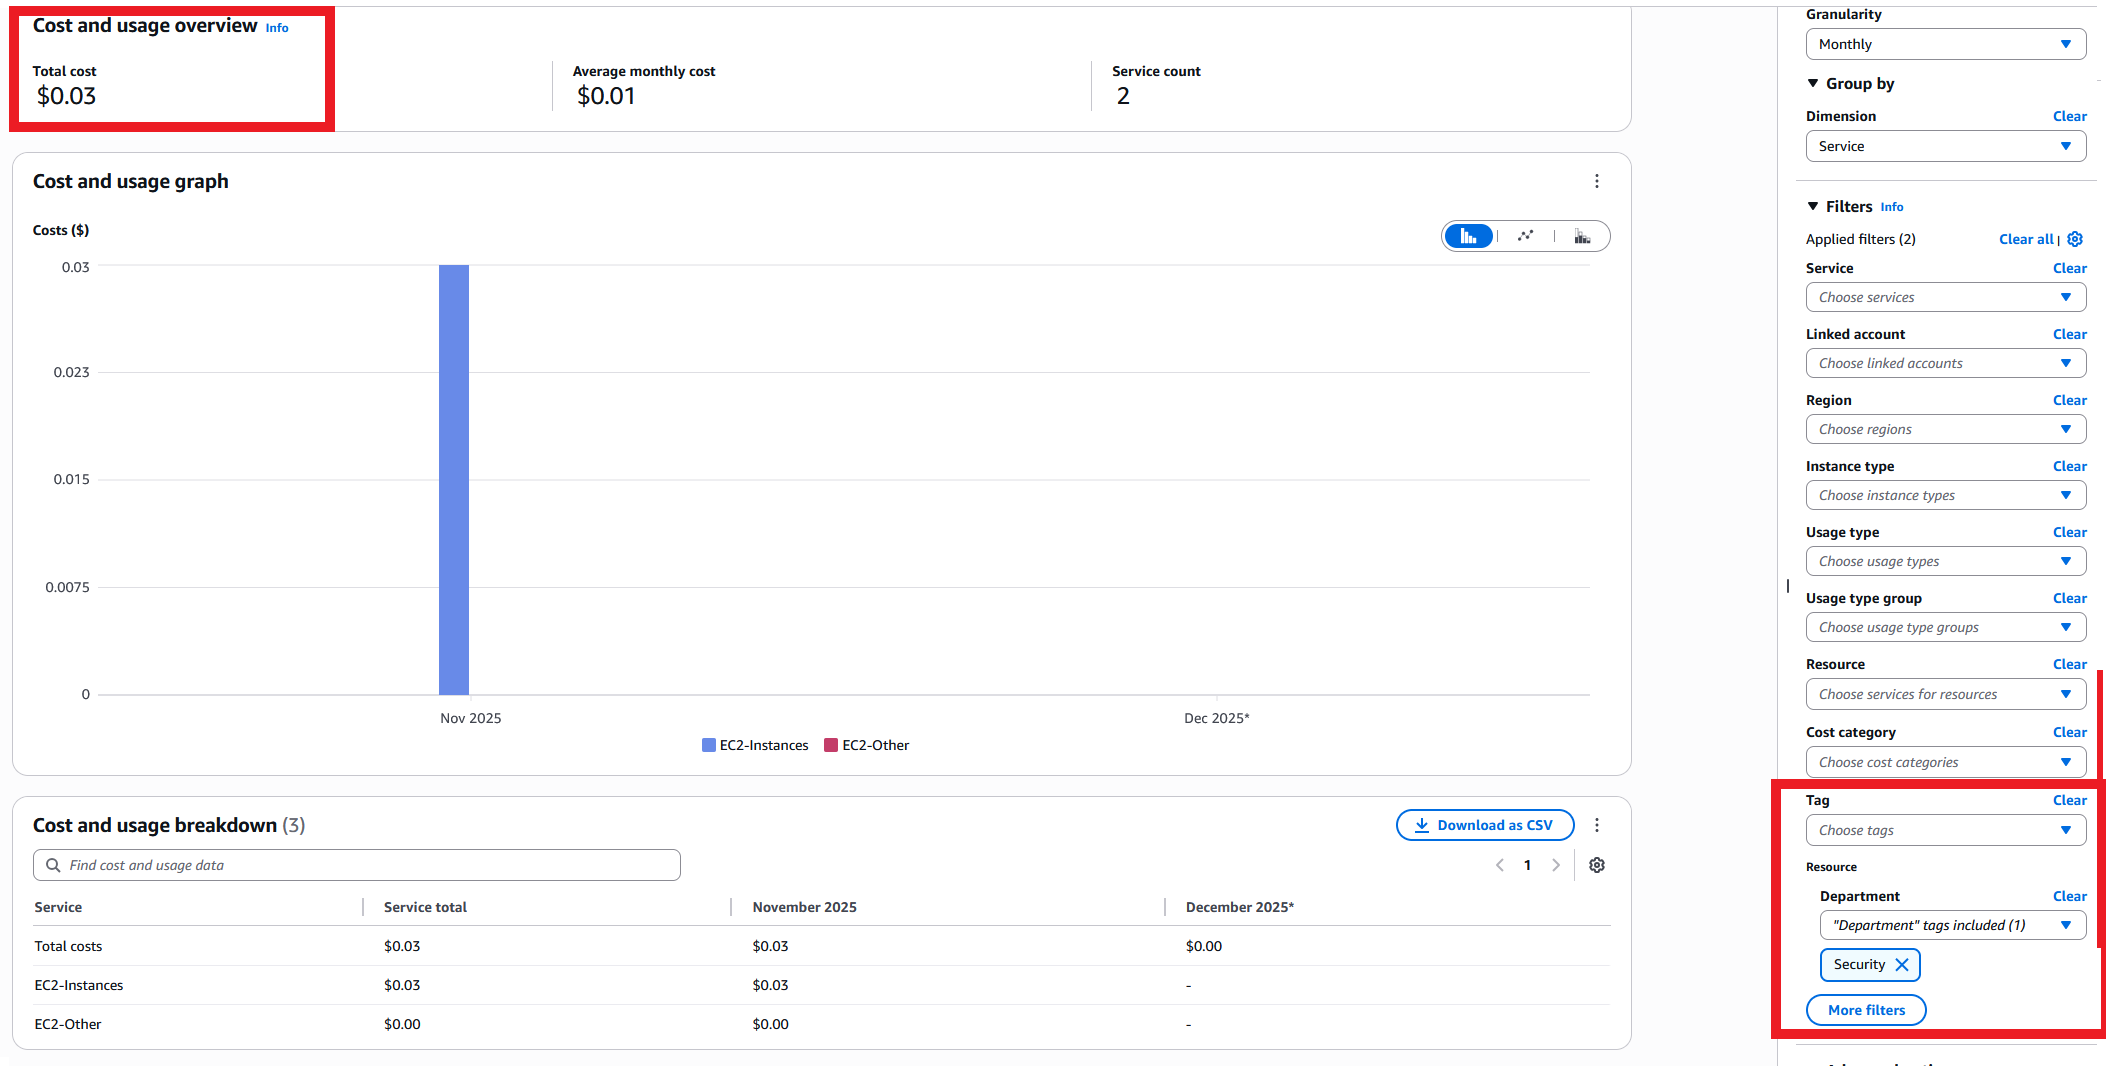Open More filters
2106x1066 pixels.
click(1866, 1010)
